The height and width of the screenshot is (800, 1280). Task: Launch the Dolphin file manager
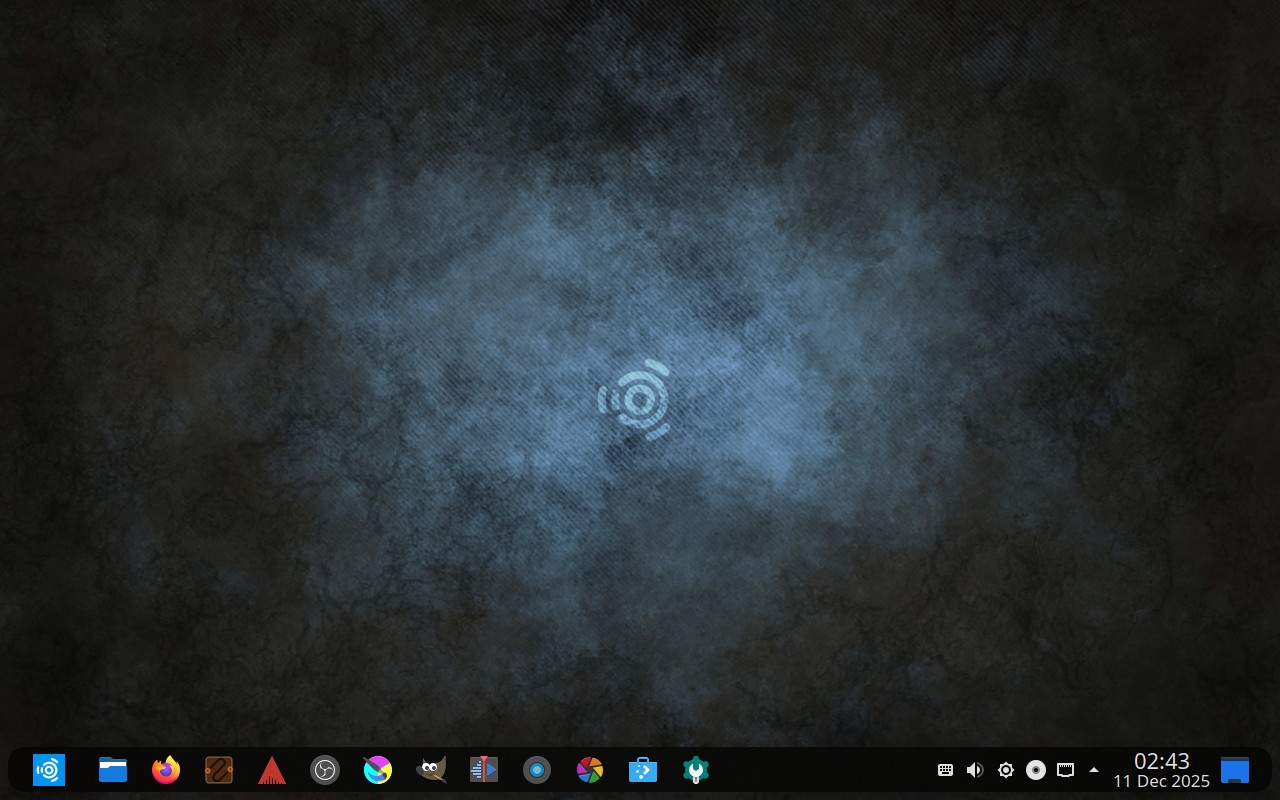[113, 770]
